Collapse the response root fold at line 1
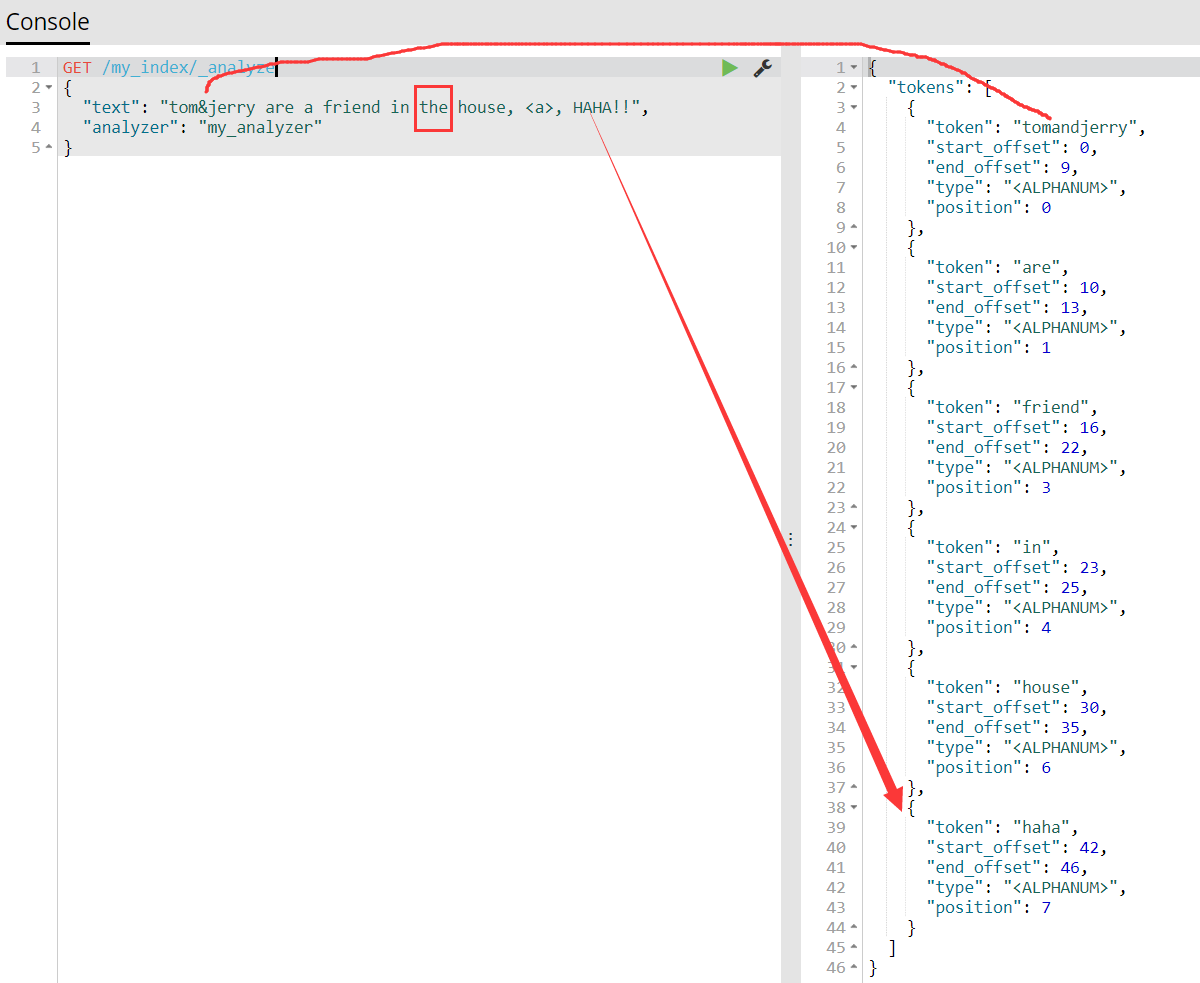Screen dimensions: 1200x983 [853, 68]
